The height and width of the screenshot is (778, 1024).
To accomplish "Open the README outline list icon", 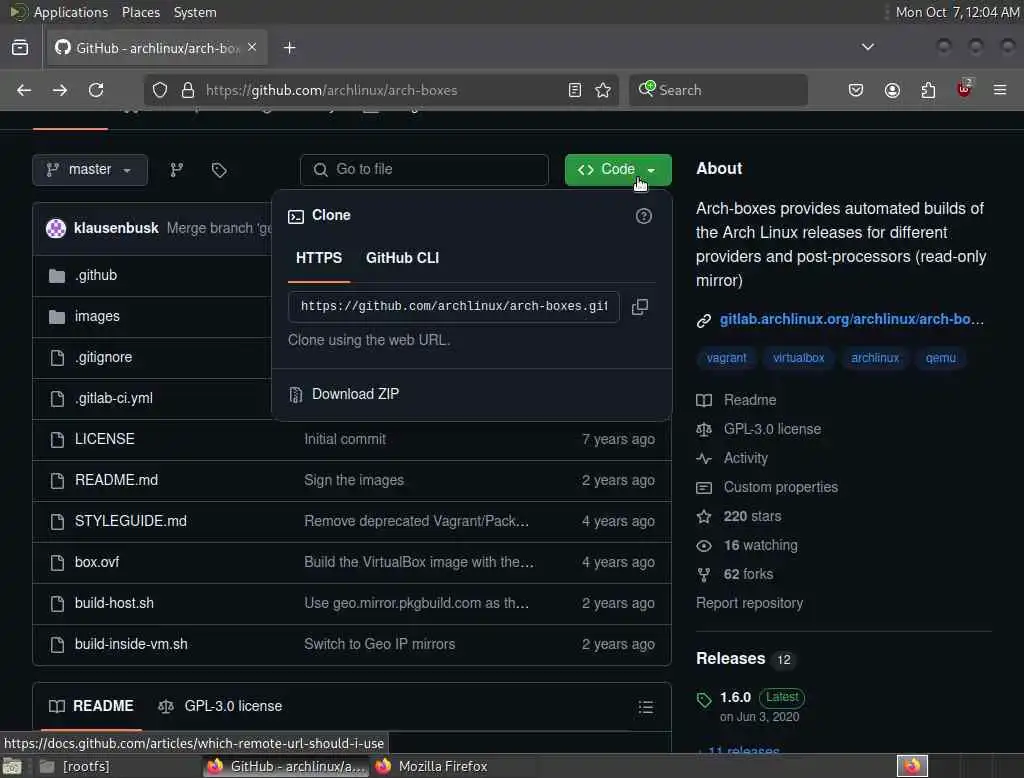I will 646,707.
